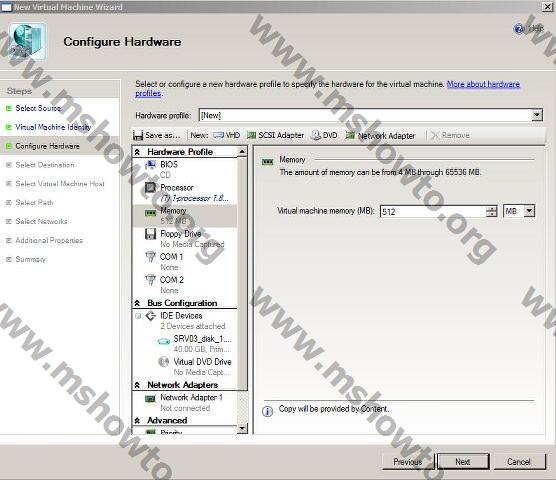Open the Help icon
Viewport: 556px width, 480px height.
pyautogui.click(x=519, y=28)
